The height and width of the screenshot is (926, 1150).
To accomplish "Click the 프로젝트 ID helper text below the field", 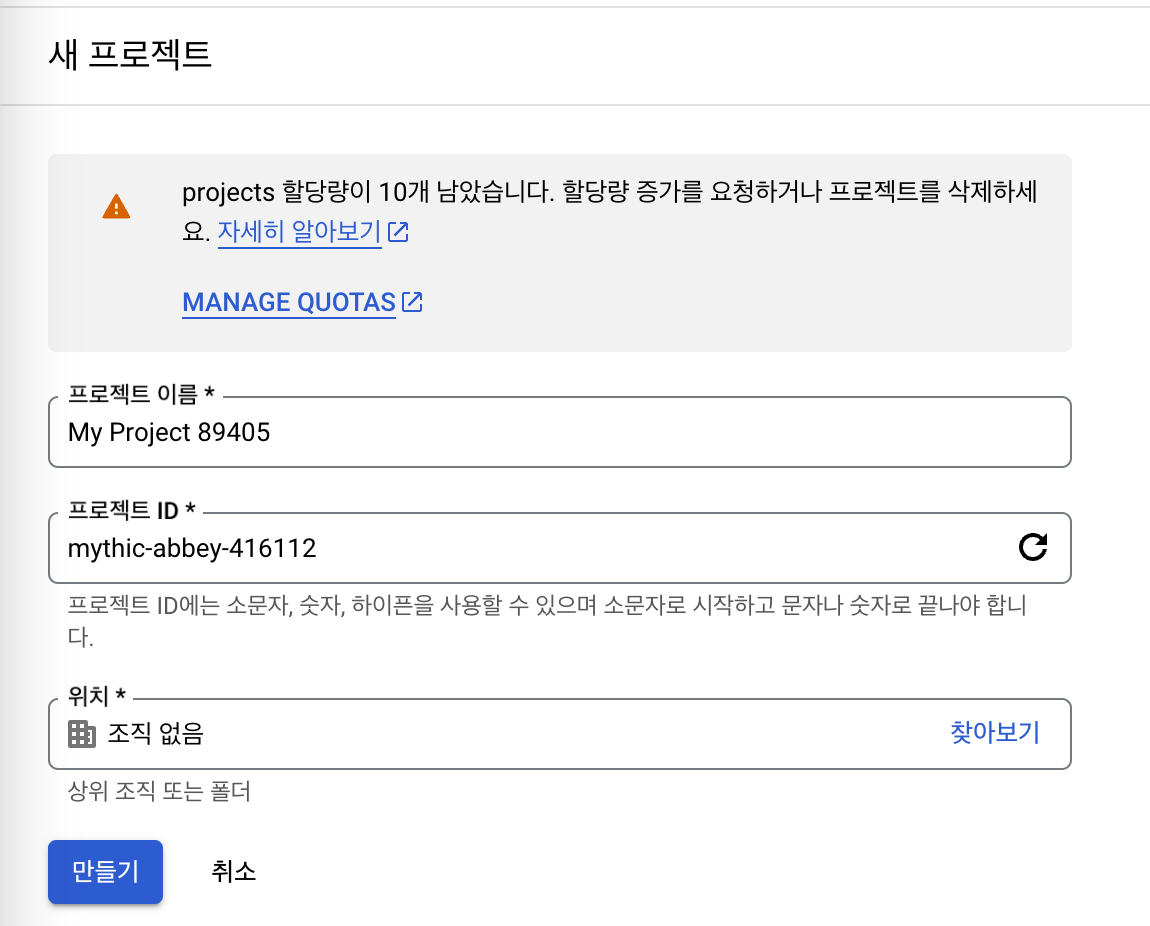I will tap(547, 620).
